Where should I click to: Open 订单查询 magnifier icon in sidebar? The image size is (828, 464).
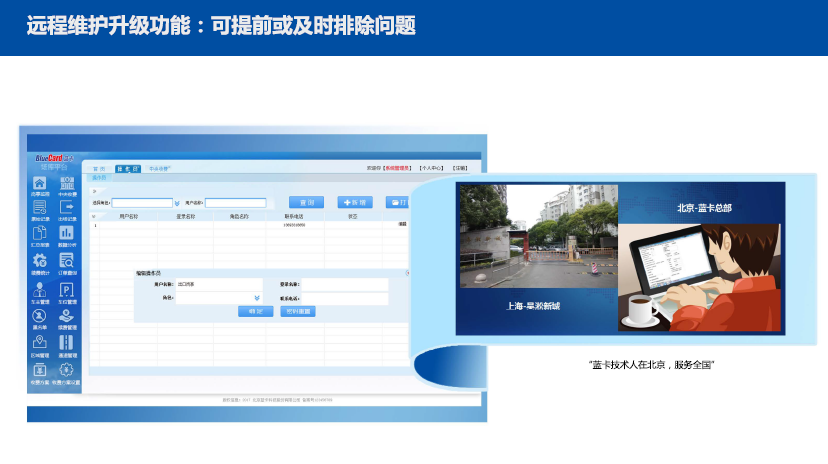point(66,260)
